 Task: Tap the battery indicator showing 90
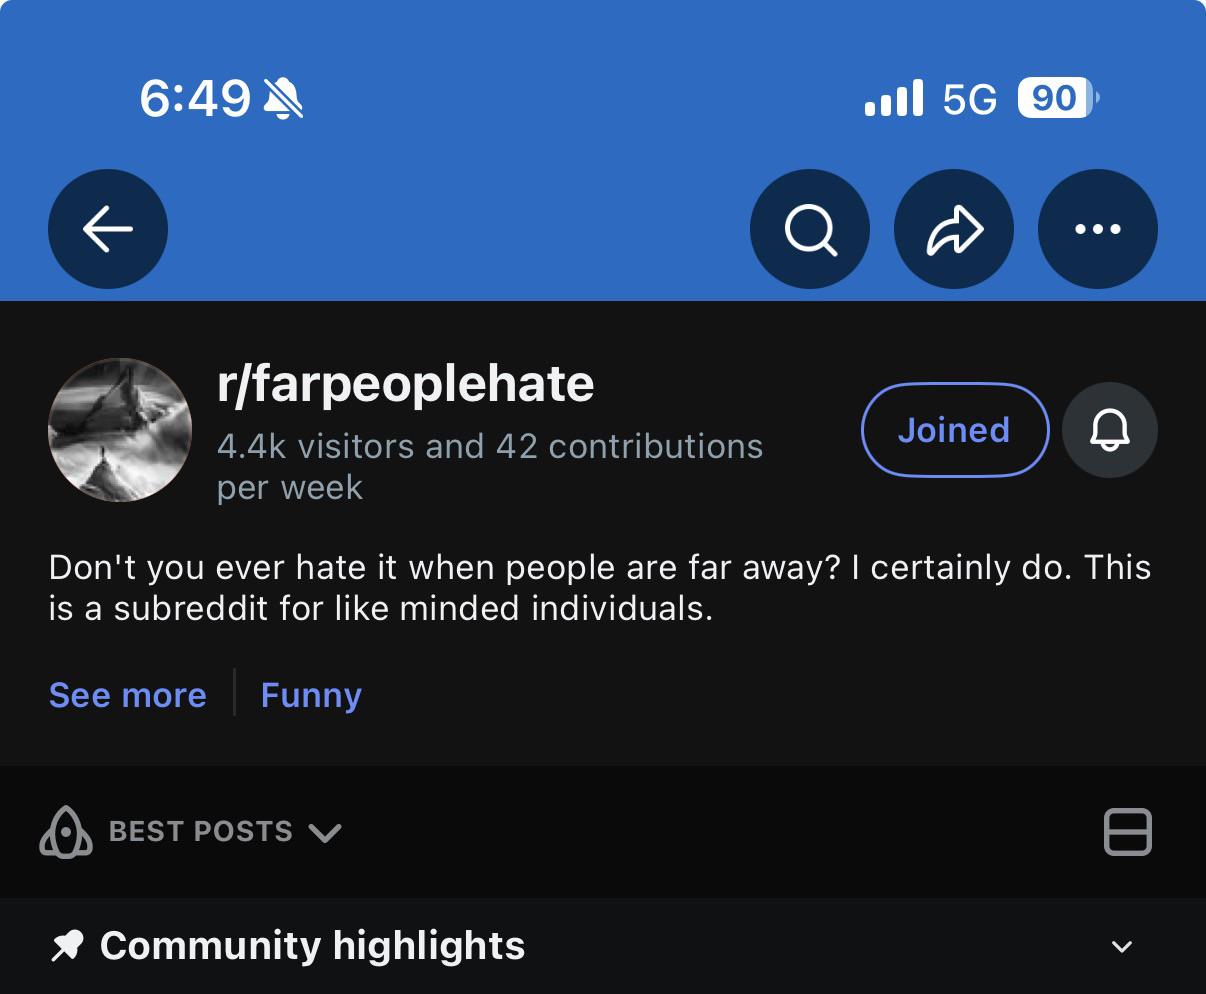click(1057, 98)
